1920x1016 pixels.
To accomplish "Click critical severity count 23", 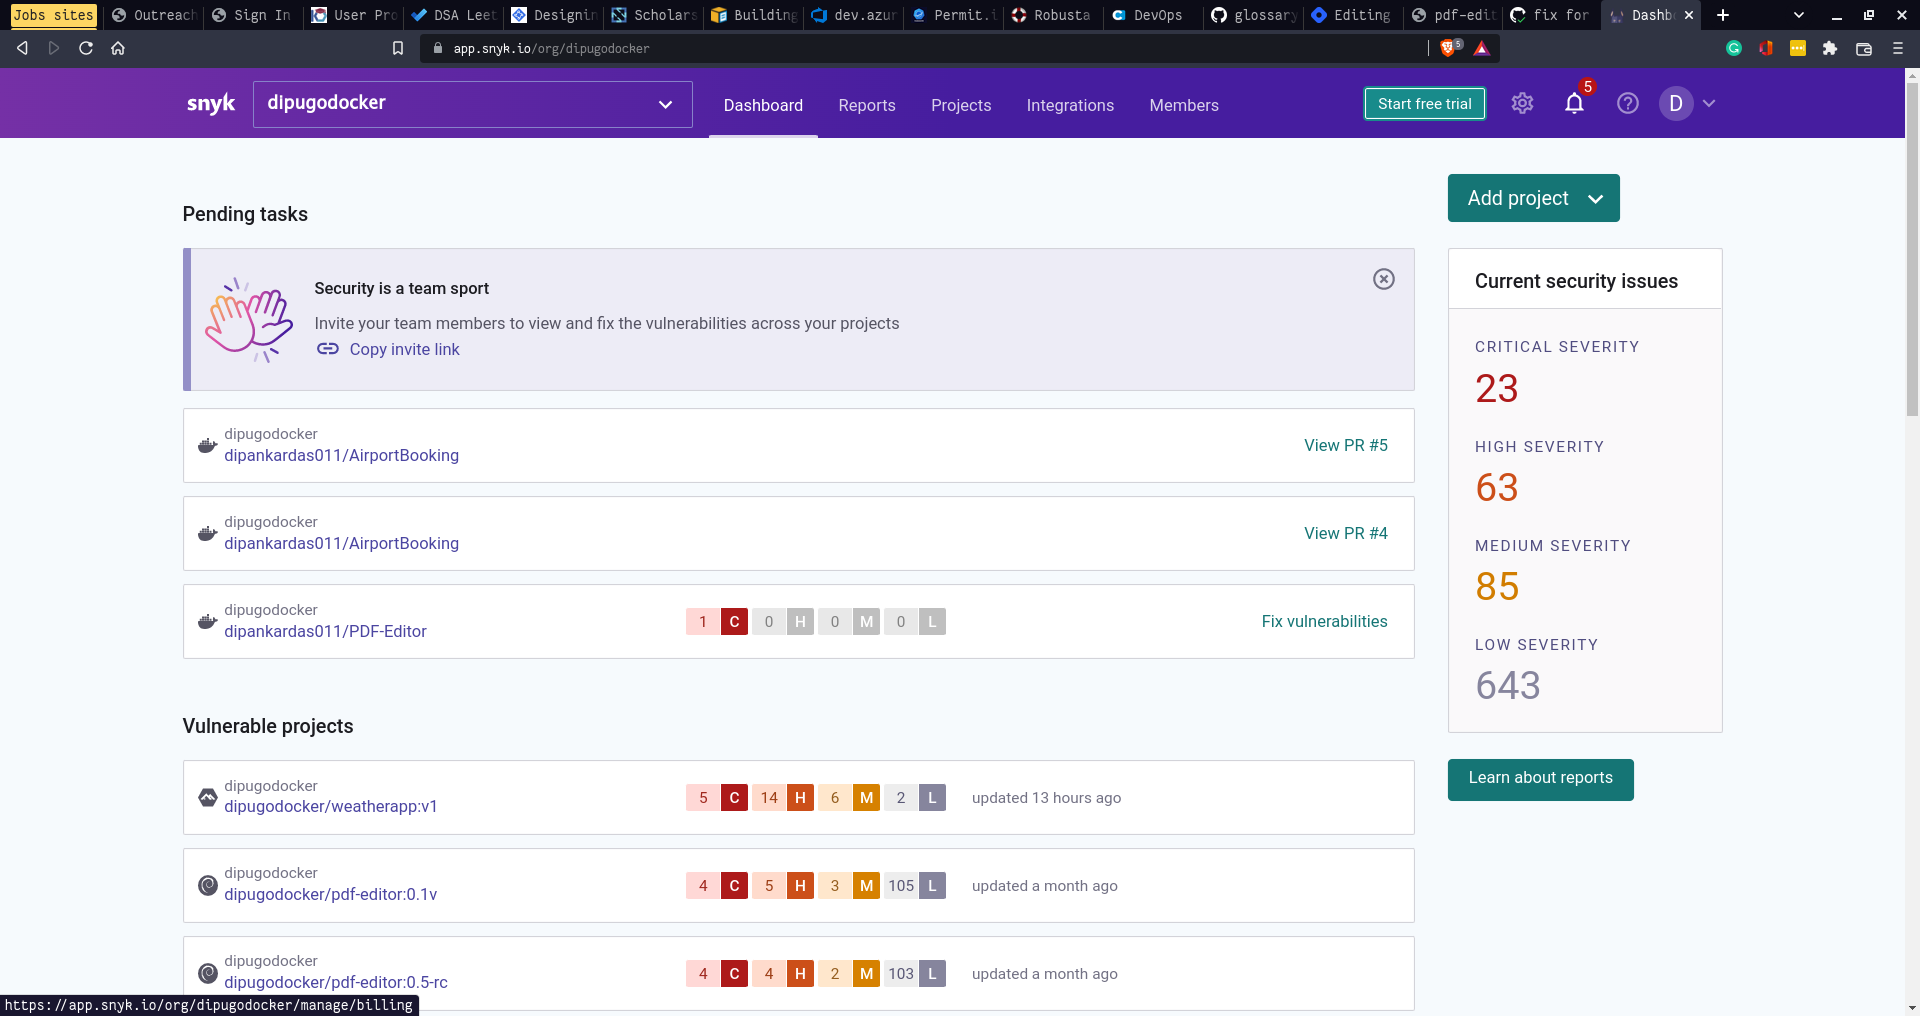I will [x=1496, y=388].
